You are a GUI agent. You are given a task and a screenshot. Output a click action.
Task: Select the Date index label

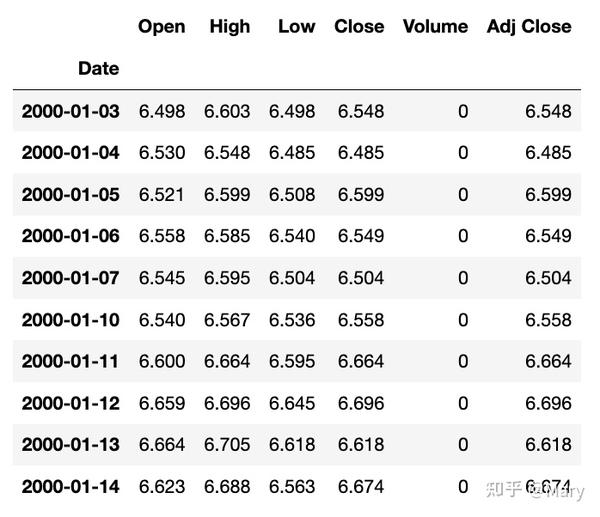point(98,68)
